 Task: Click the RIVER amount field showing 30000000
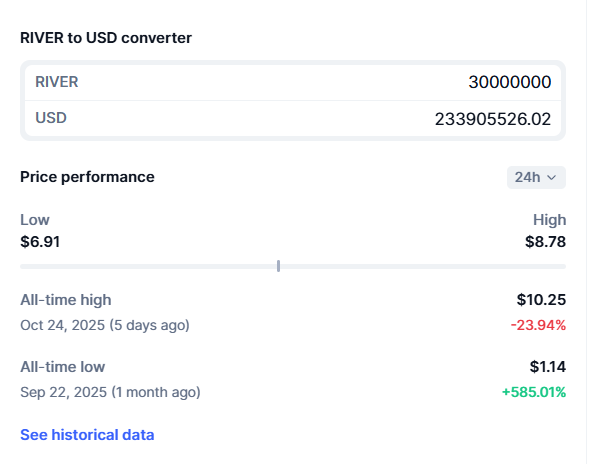[293, 82]
